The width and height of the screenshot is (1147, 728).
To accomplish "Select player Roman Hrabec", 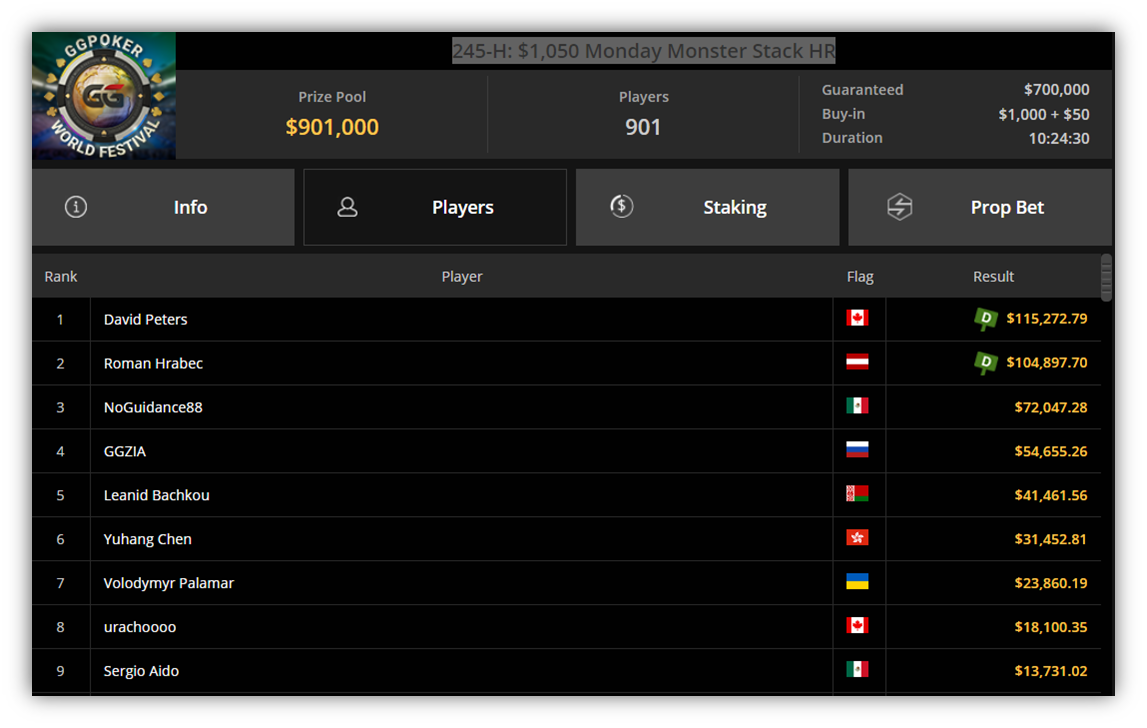I will (x=153, y=364).
